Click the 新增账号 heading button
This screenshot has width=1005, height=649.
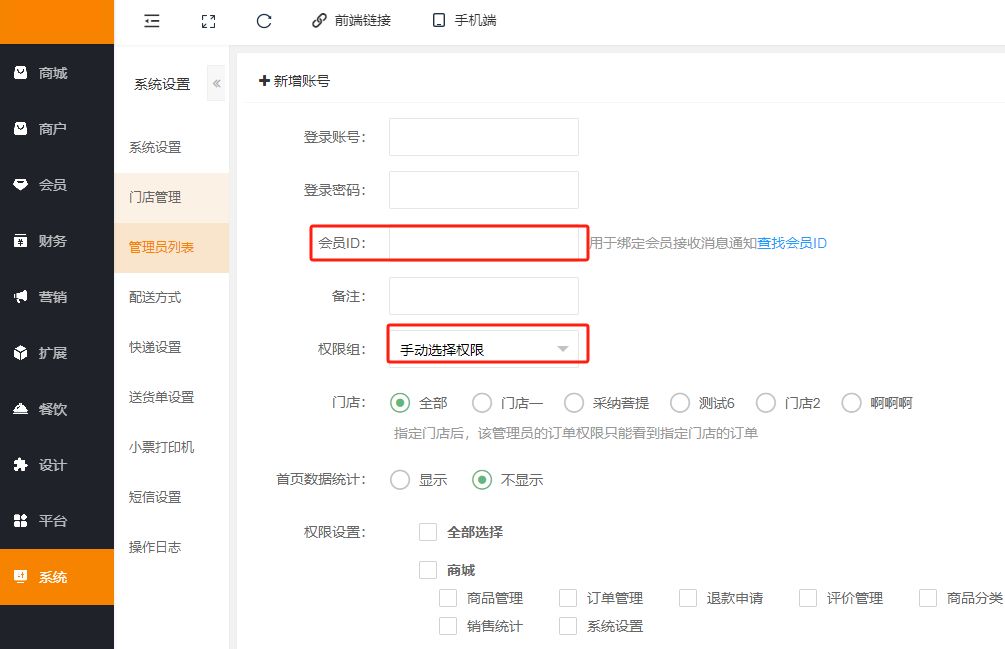pos(294,81)
